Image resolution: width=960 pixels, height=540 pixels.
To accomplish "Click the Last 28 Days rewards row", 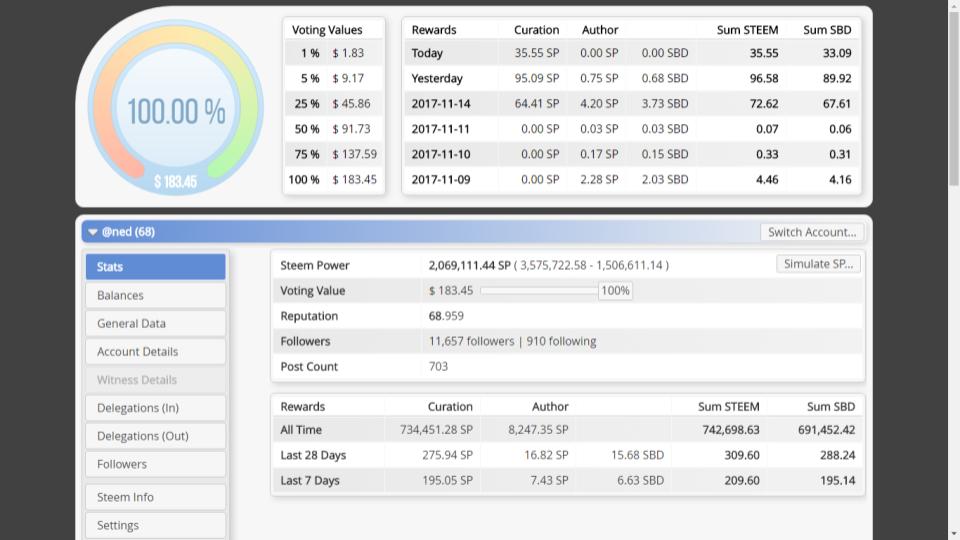I will [568, 455].
